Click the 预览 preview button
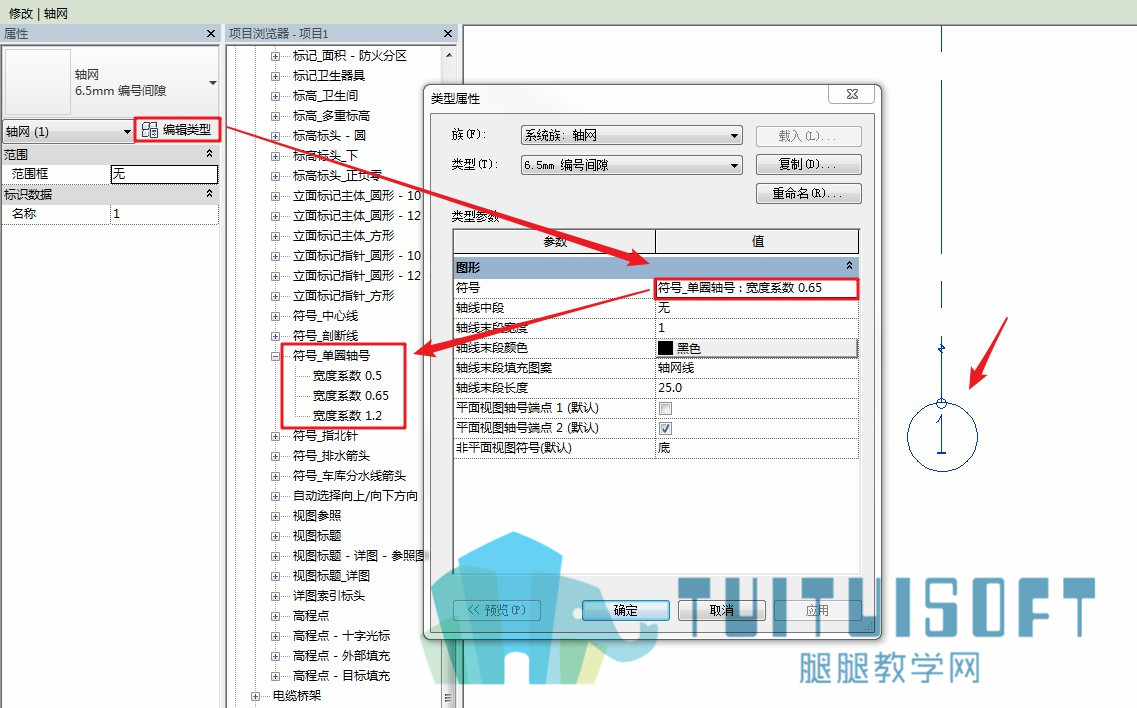1137x708 pixels. [x=497, y=610]
